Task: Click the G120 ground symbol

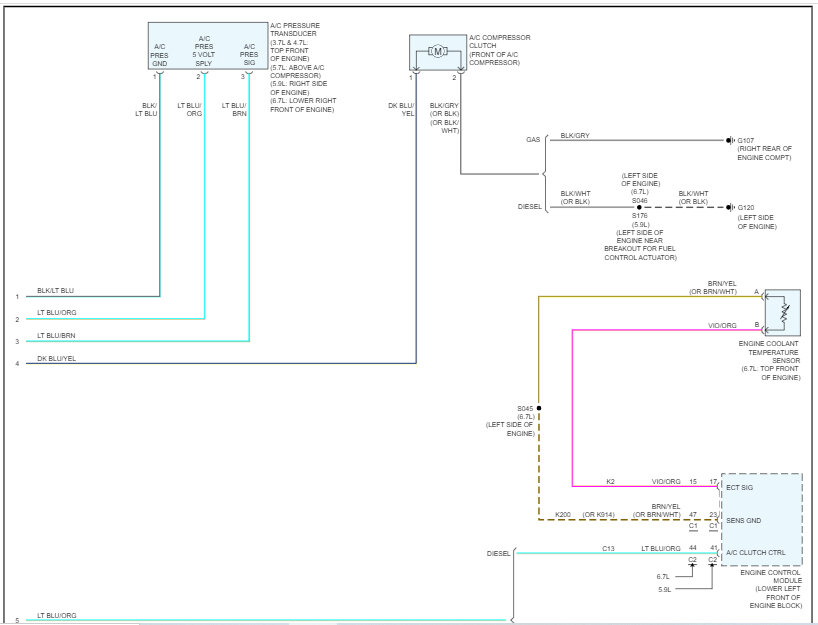Action: (x=730, y=207)
